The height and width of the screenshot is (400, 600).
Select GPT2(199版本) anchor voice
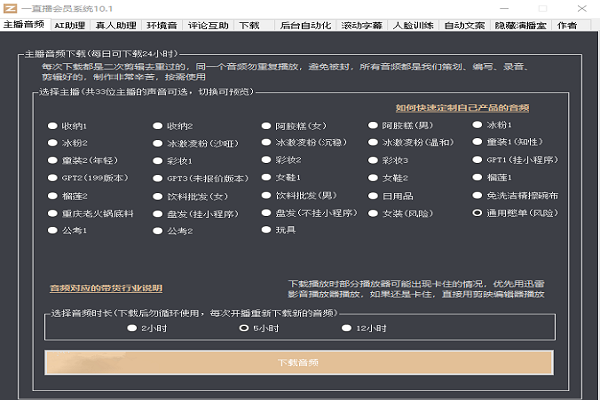pos(52,178)
